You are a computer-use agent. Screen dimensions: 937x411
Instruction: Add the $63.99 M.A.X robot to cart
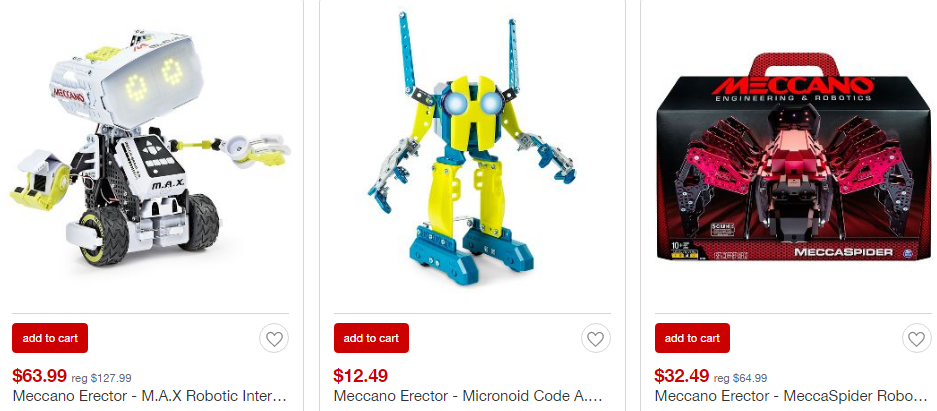[x=50, y=338]
